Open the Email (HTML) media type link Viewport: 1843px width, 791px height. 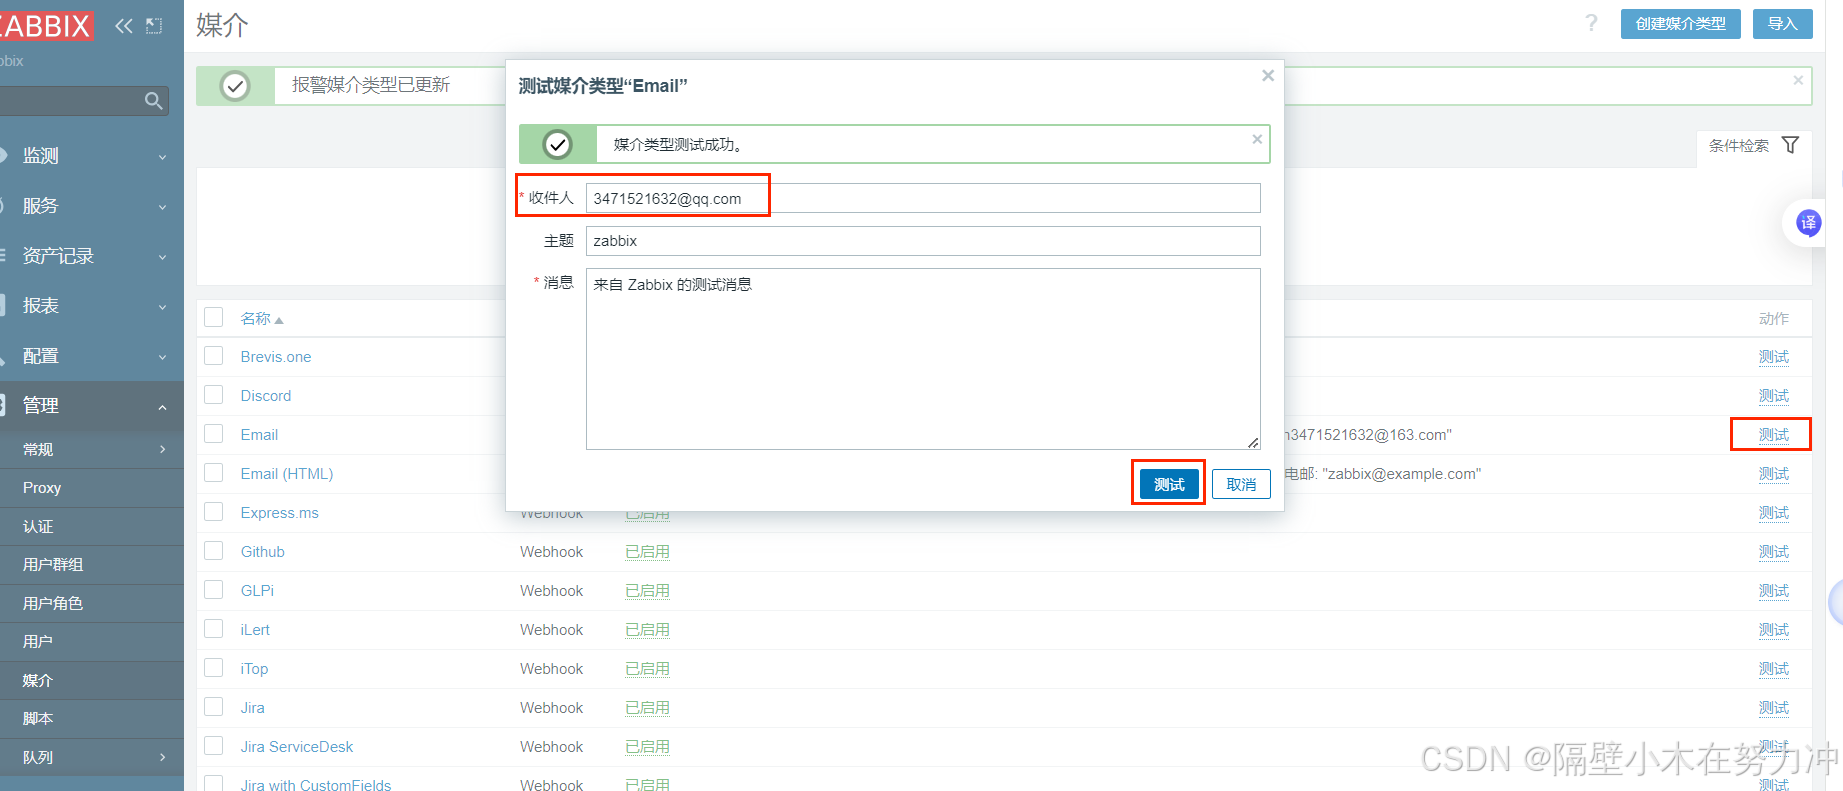[x=287, y=474]
